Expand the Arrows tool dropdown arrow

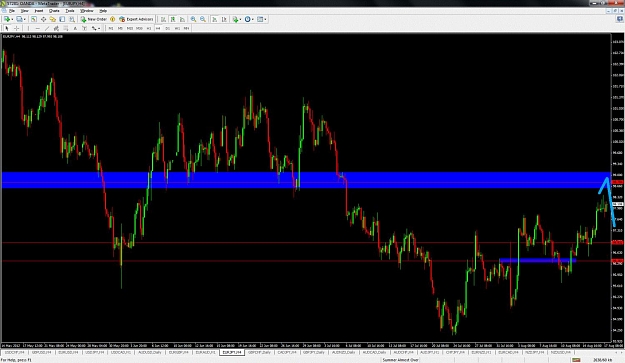pyautogui.click(x=99, y=28)
